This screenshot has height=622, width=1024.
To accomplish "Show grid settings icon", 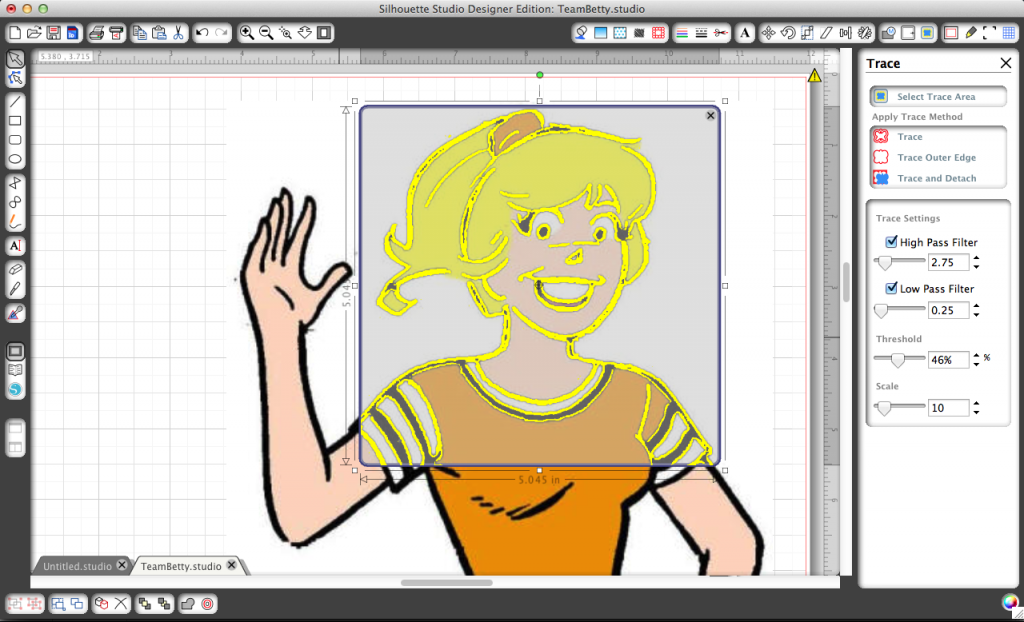I will coord(1009,33).
